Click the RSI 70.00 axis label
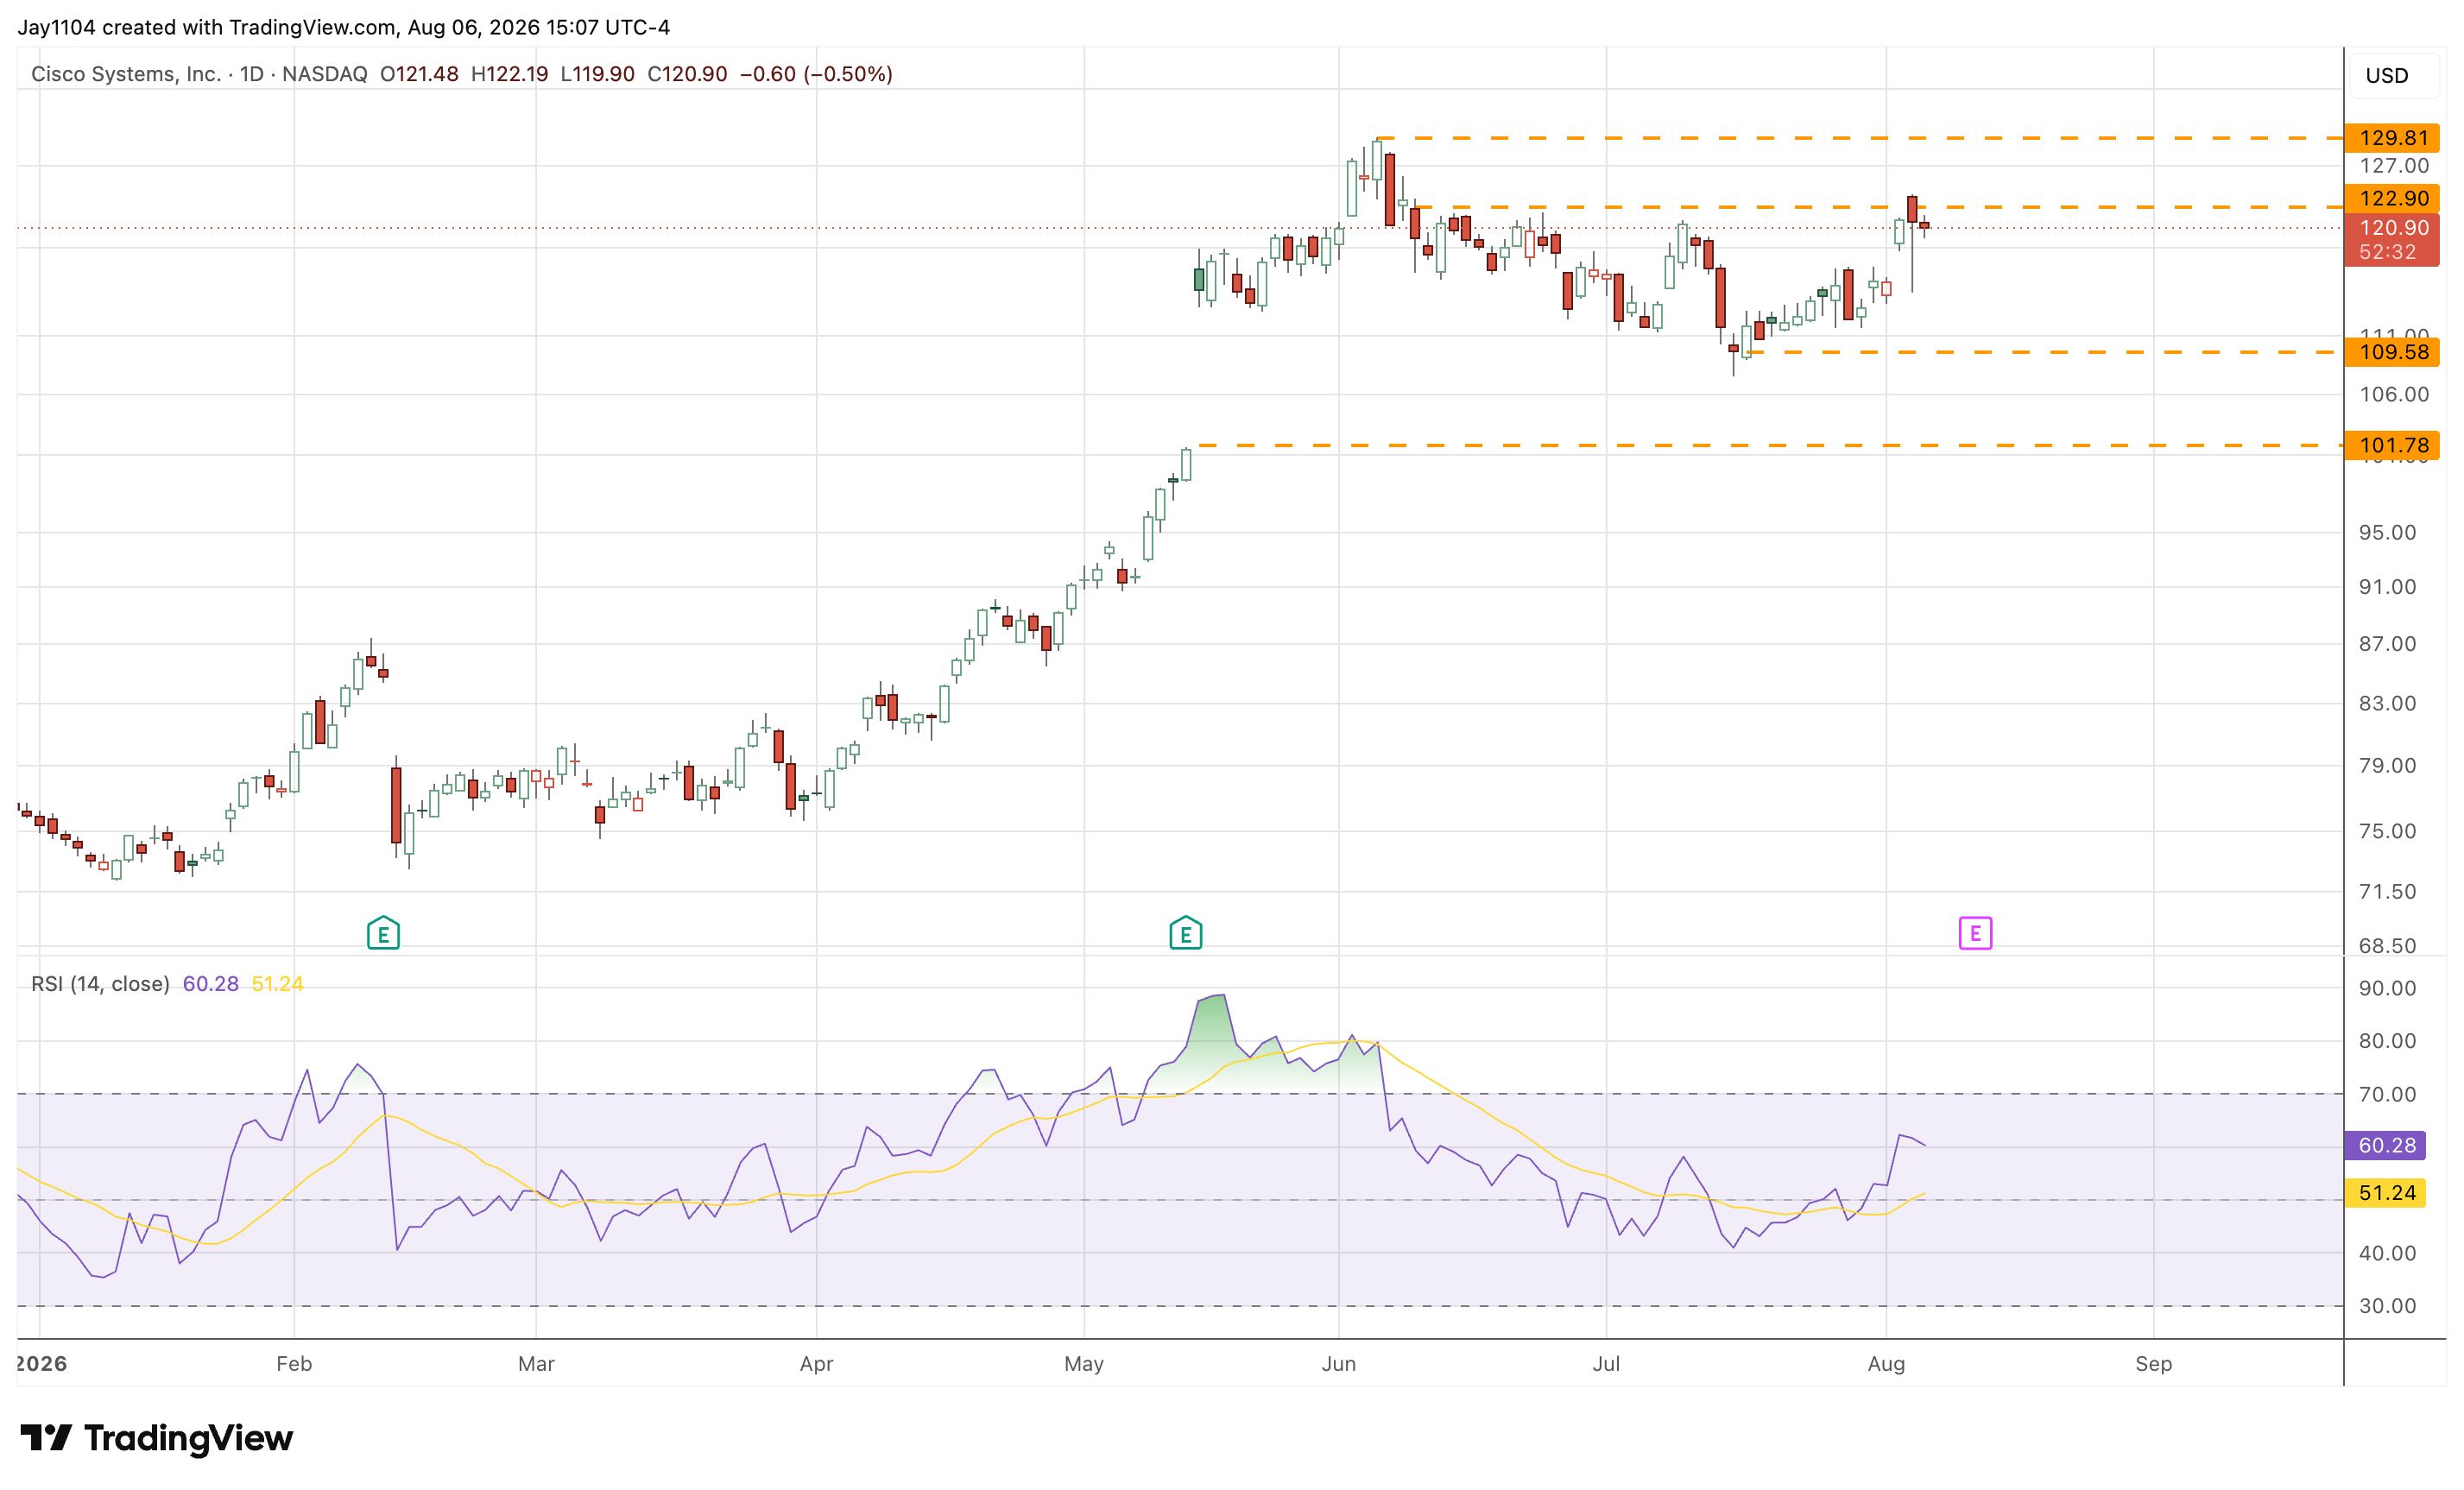 click(x=2387, y=1094)
